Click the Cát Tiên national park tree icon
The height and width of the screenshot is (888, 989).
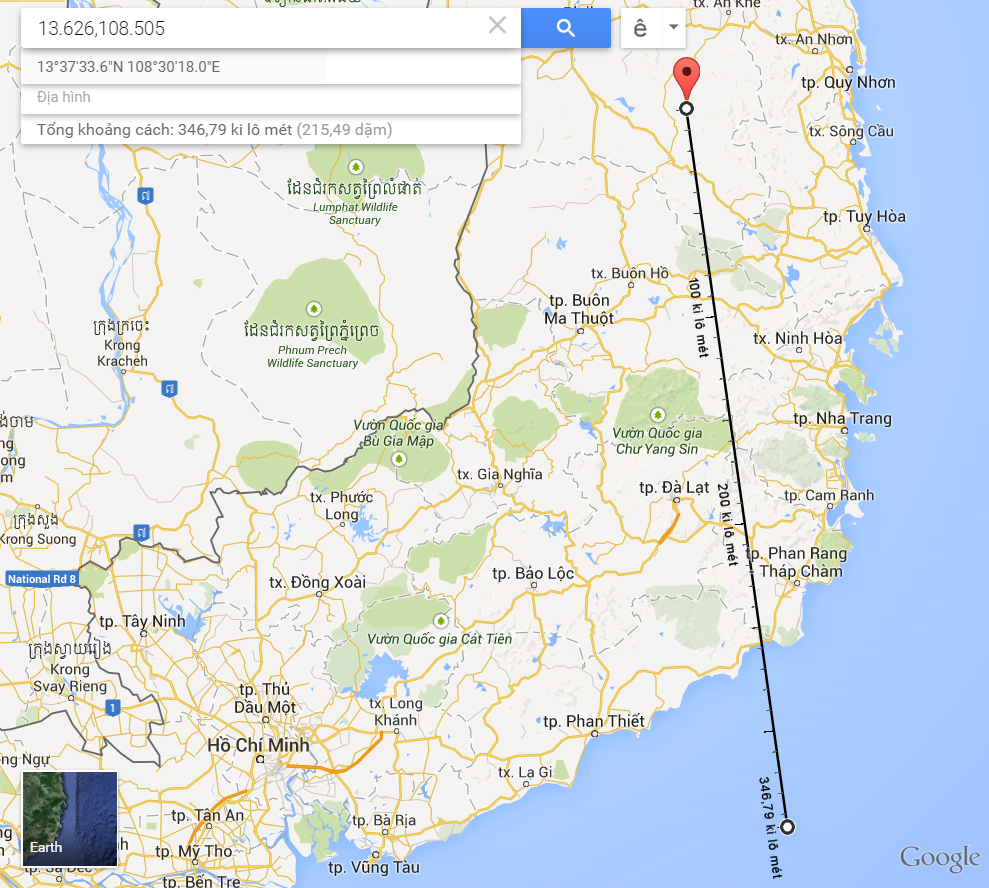click(x=441, y=620)
